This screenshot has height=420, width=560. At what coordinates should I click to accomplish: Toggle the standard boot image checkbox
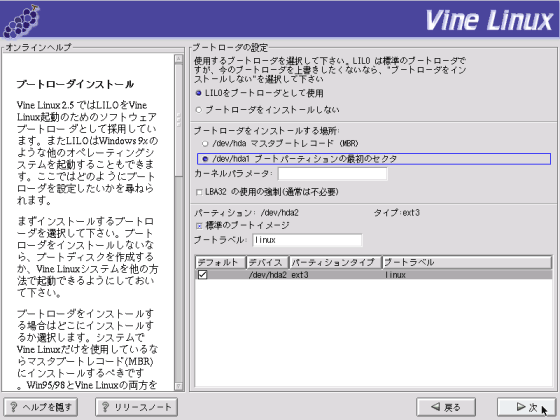coord(199,226)
